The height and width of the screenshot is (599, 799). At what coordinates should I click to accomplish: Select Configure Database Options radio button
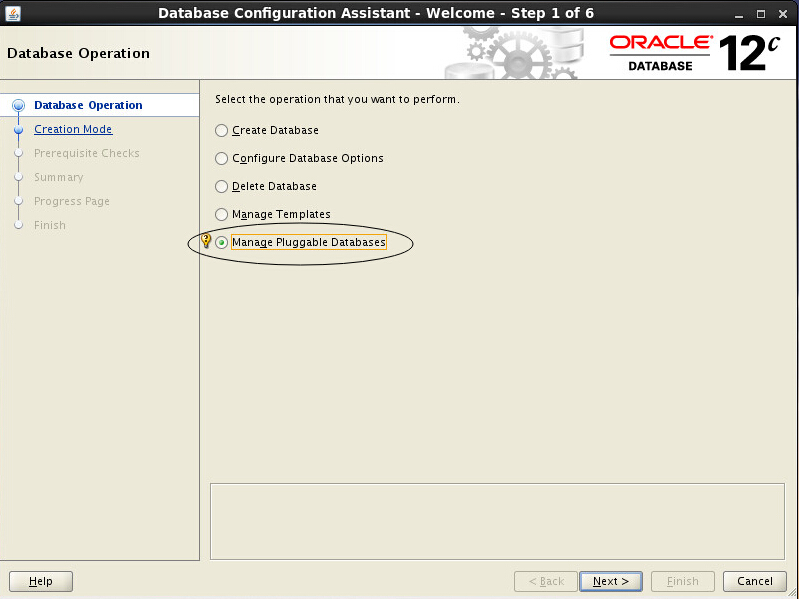[221, 158]
